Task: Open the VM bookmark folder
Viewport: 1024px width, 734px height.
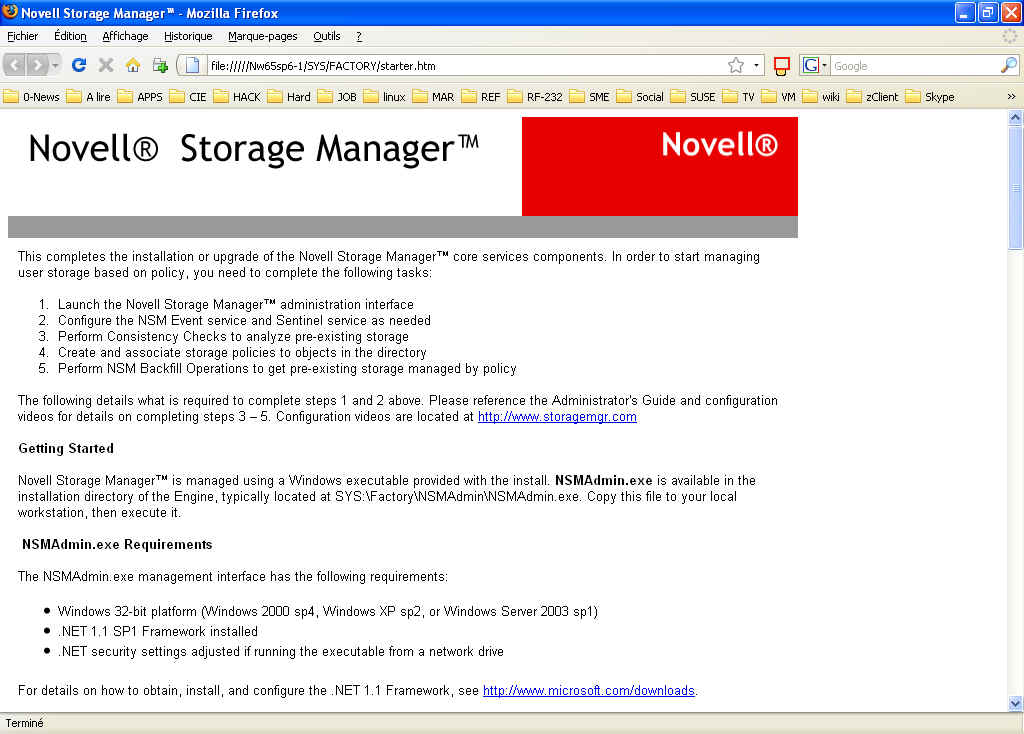Action: tap(778, 97)
